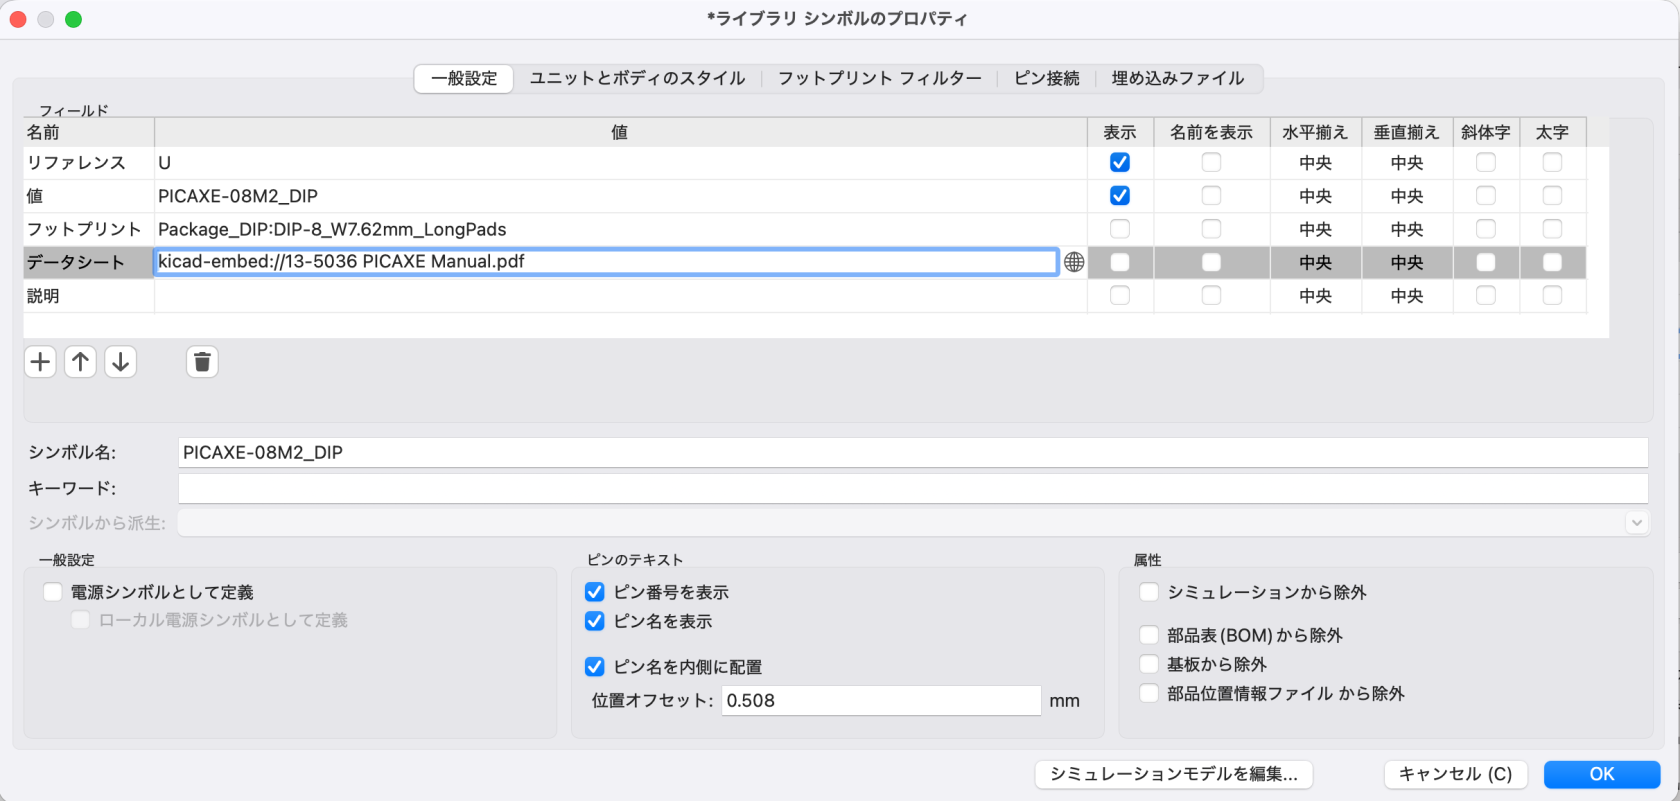Enable 名前を表示 for リファレンス row

1211,162
